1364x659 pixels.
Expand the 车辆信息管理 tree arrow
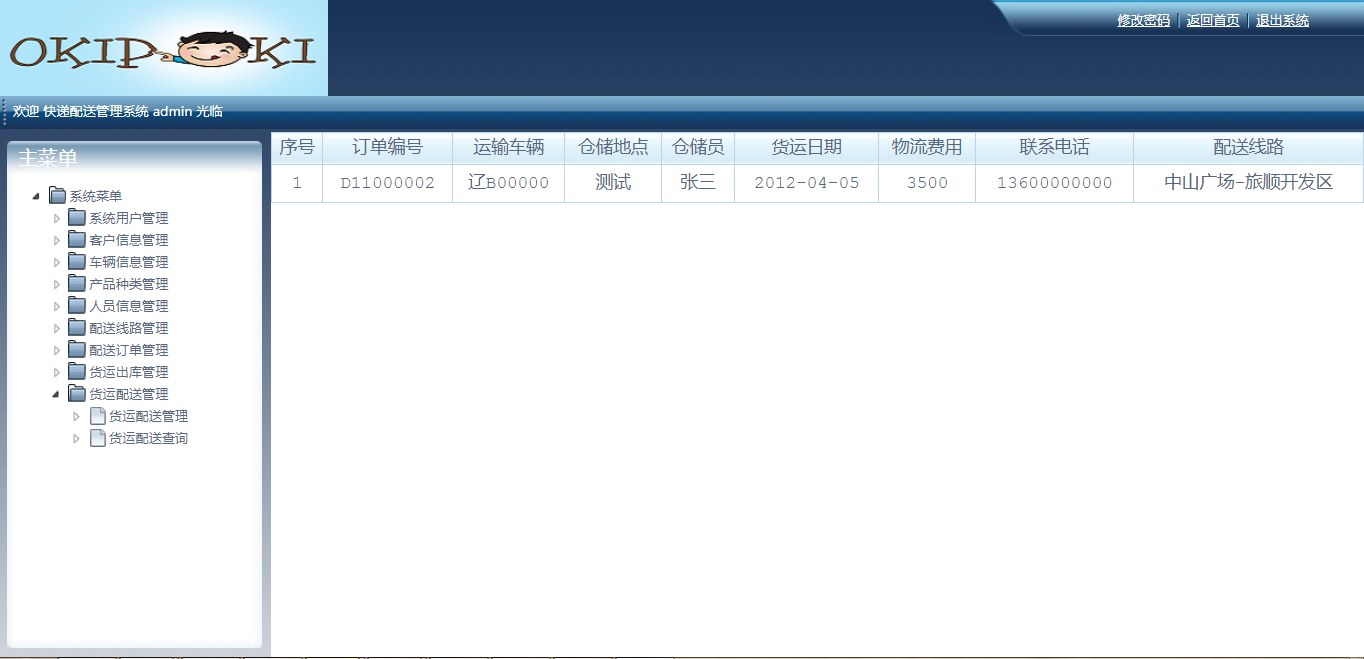(57, 262)
